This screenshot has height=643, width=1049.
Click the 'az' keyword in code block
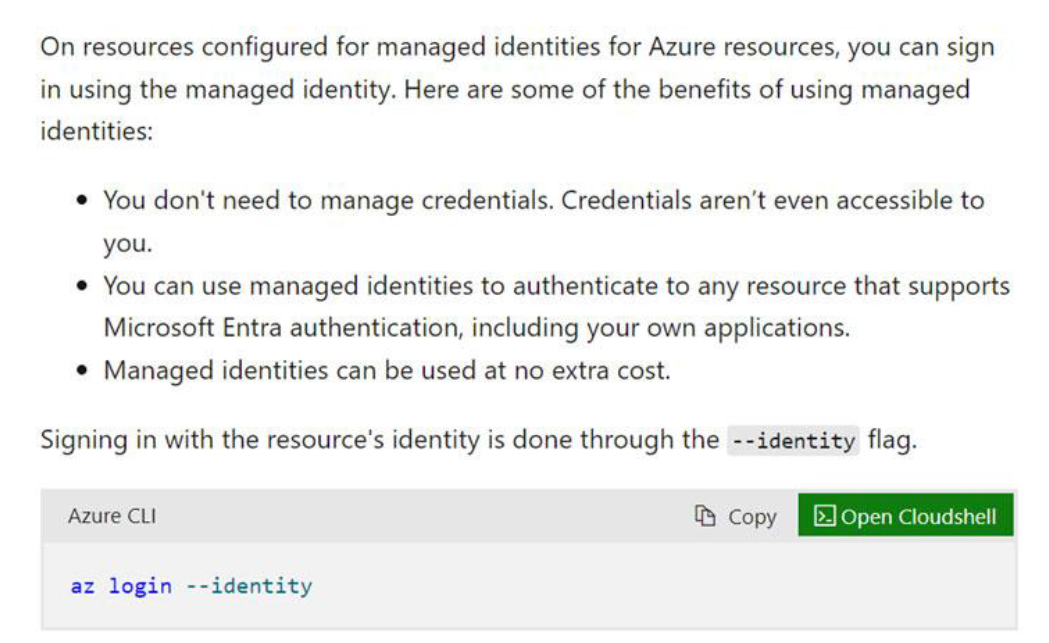[81, 586]
